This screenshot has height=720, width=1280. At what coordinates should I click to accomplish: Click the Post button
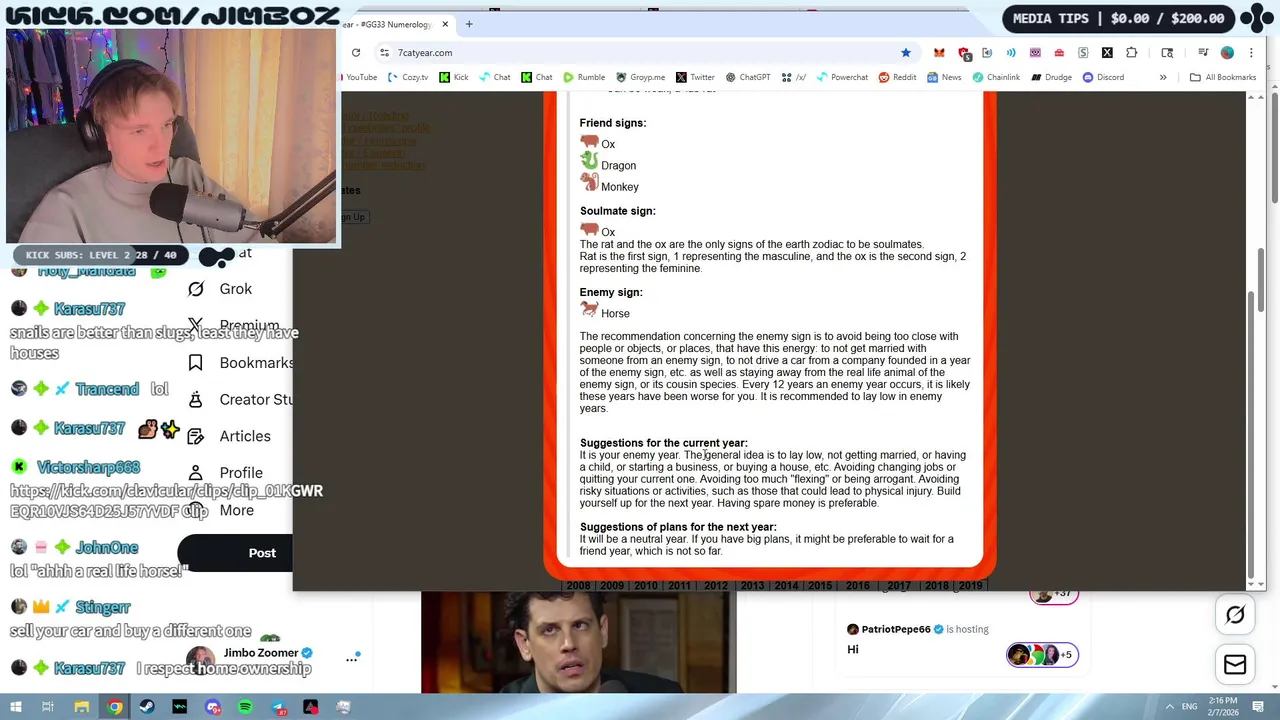[262, 553]
